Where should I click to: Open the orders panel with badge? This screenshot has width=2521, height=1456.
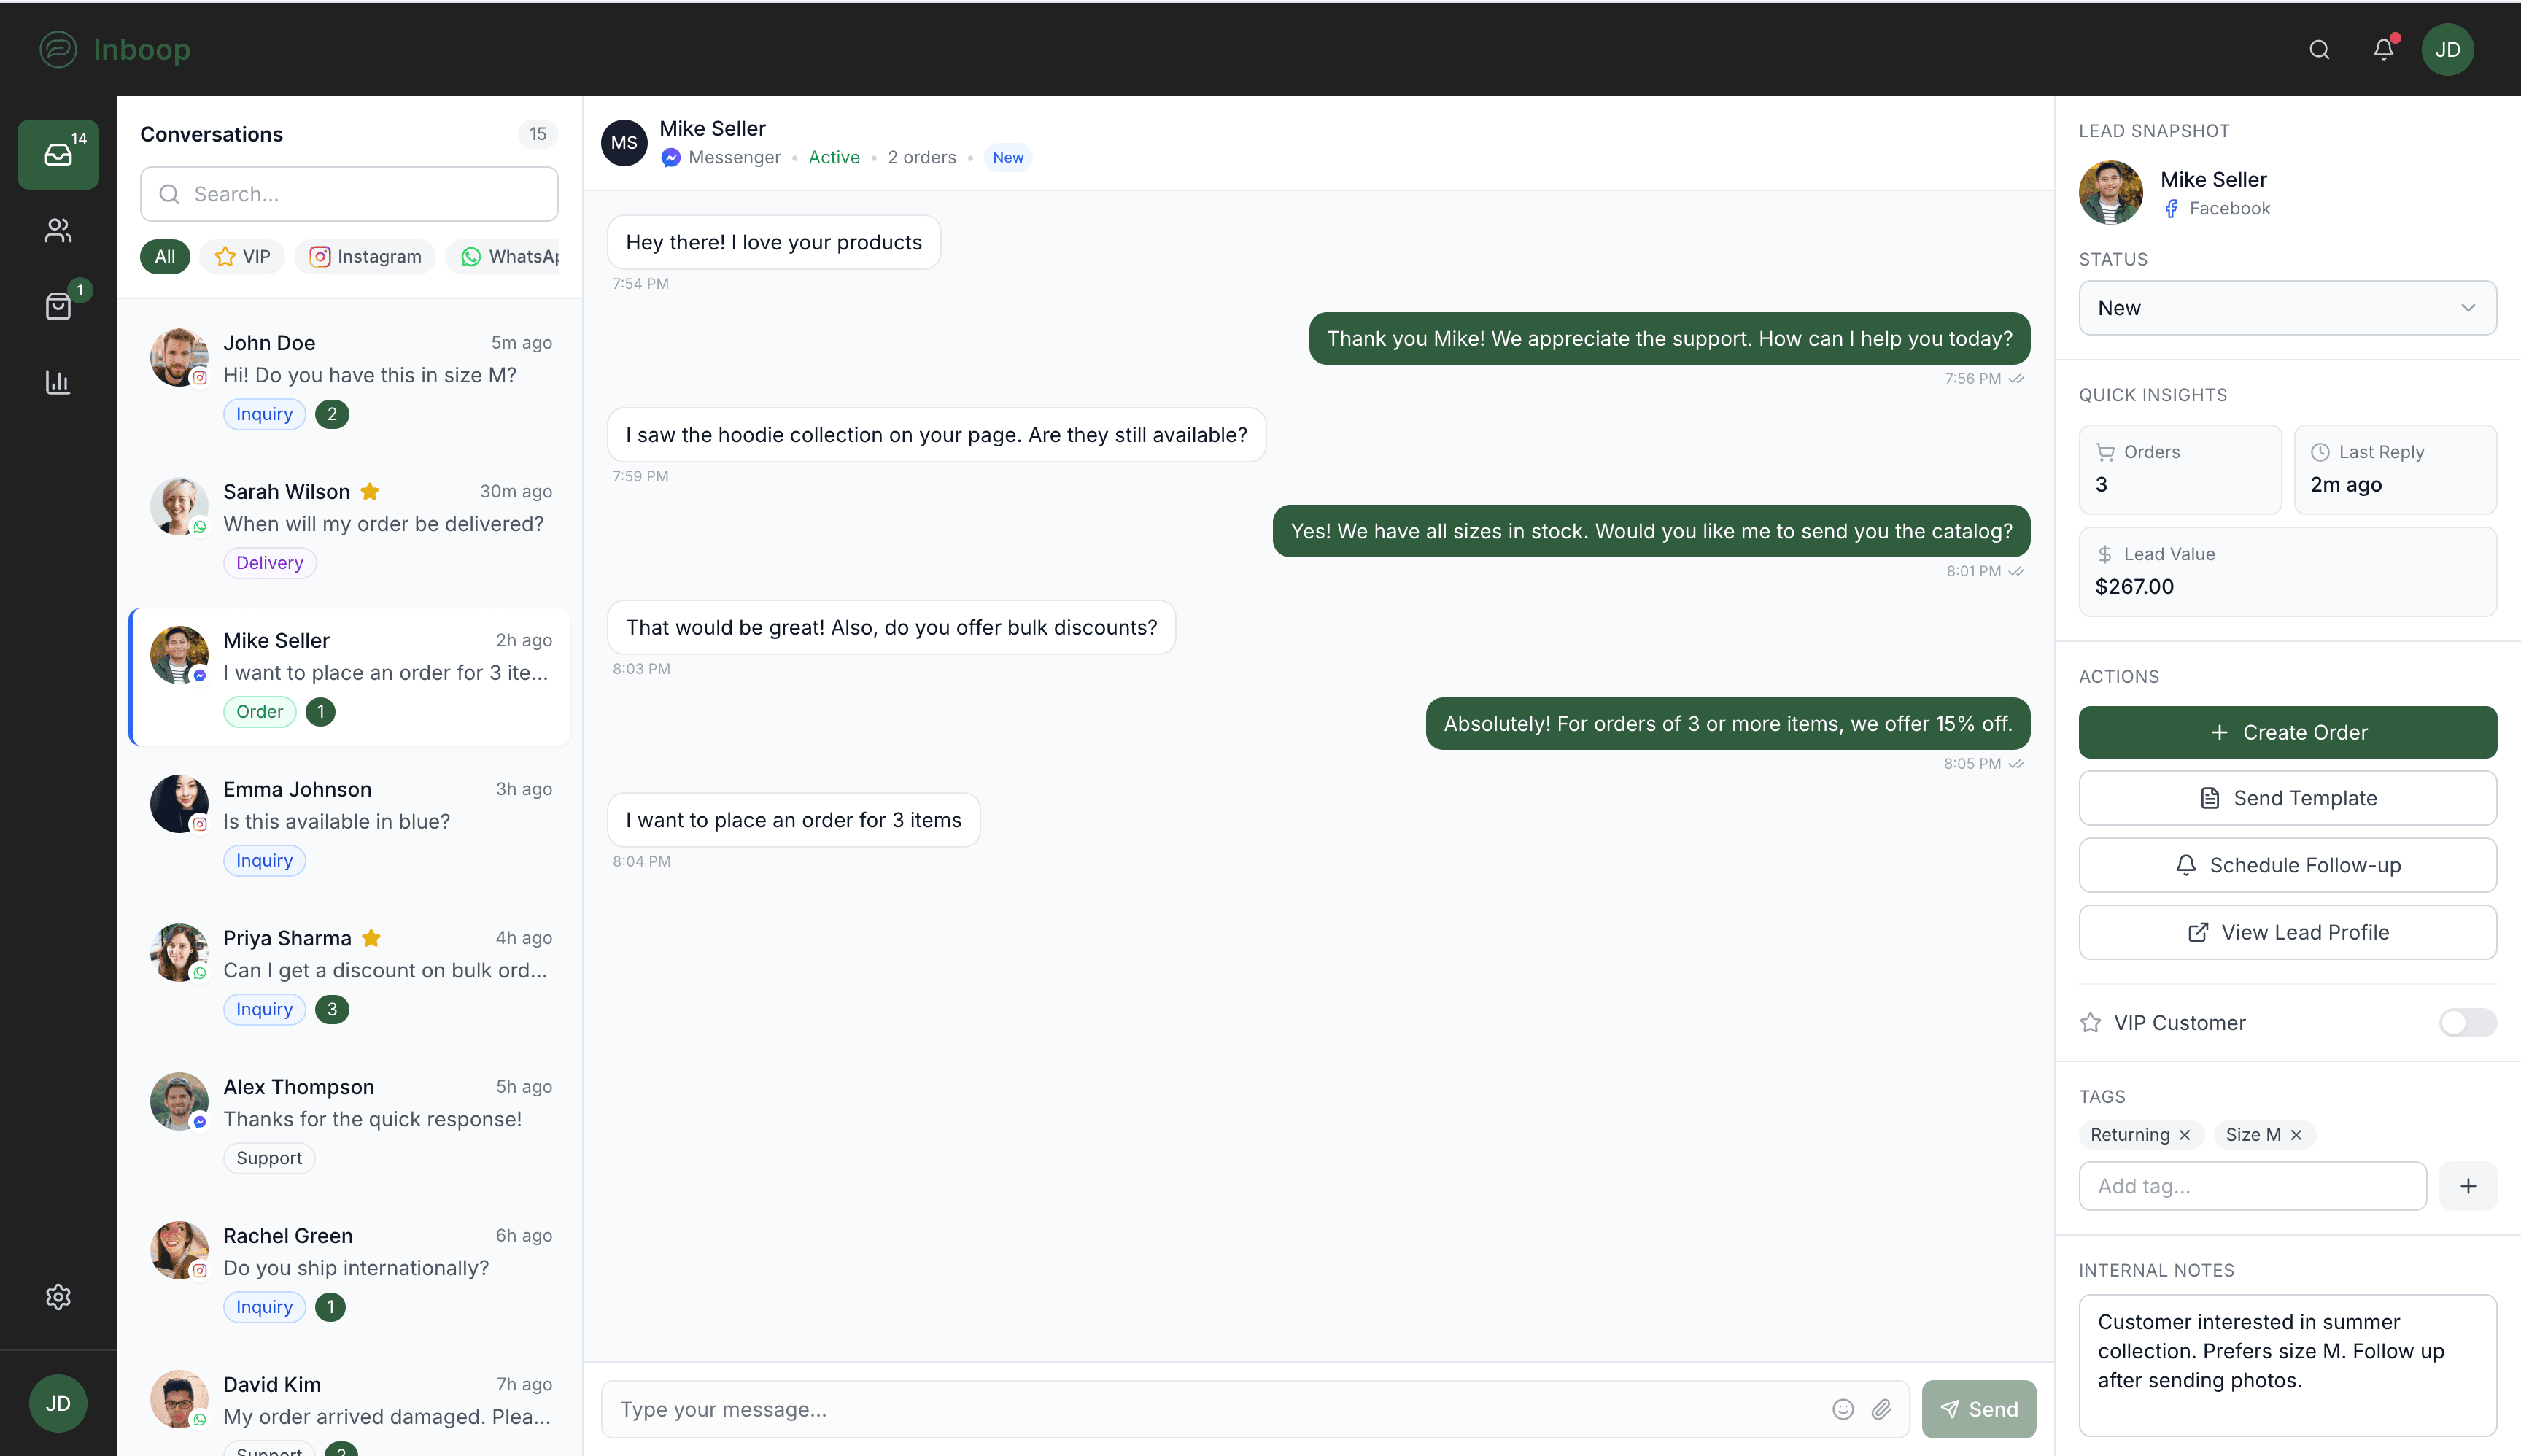point(57,306)
